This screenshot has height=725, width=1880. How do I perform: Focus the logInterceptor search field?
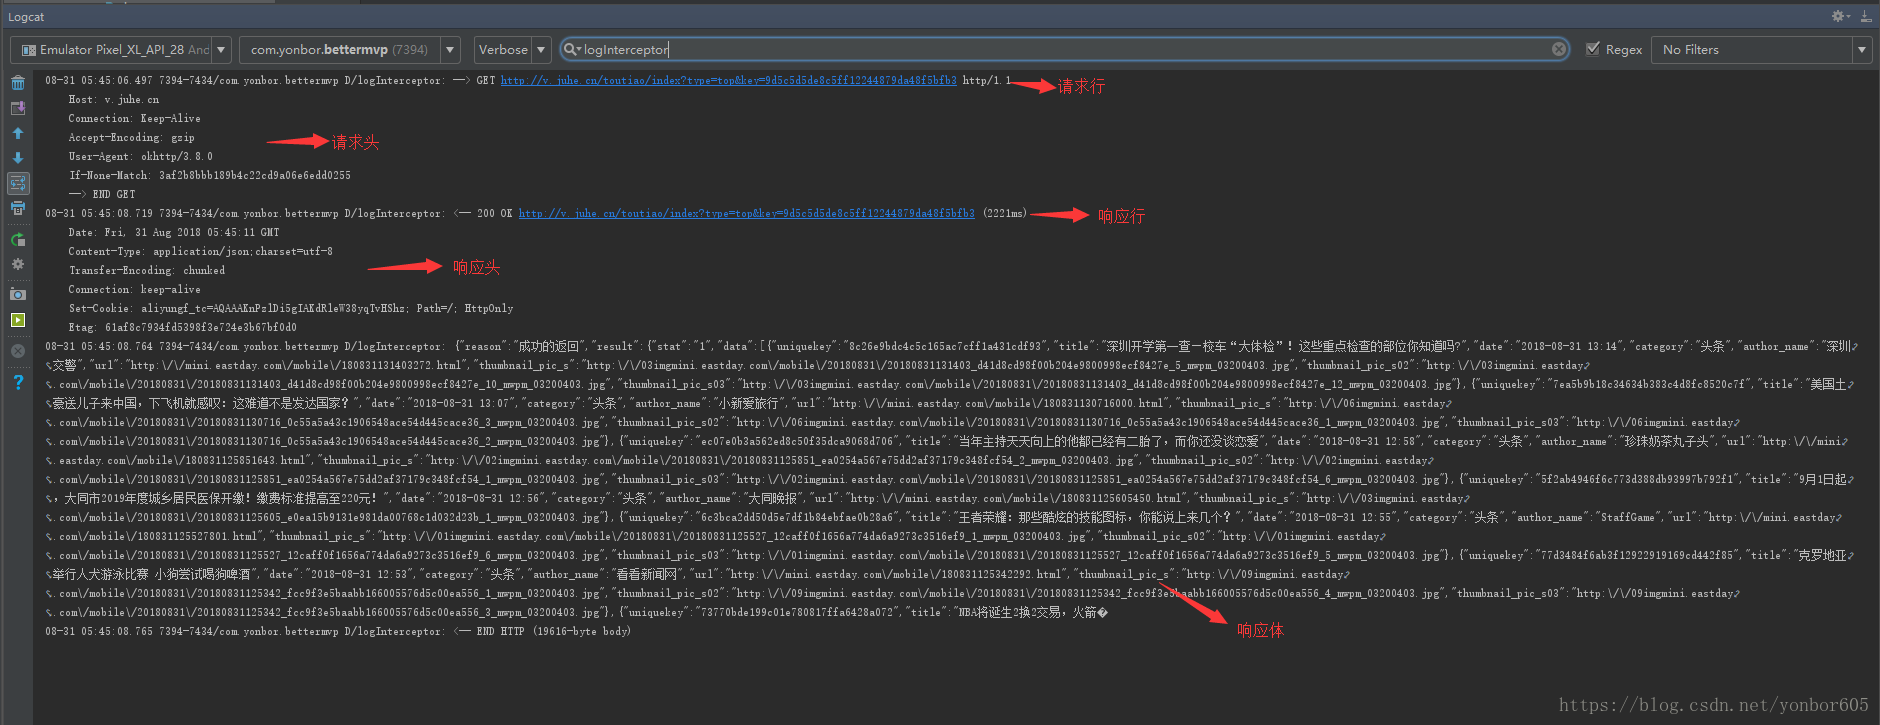pos(1064,49)
